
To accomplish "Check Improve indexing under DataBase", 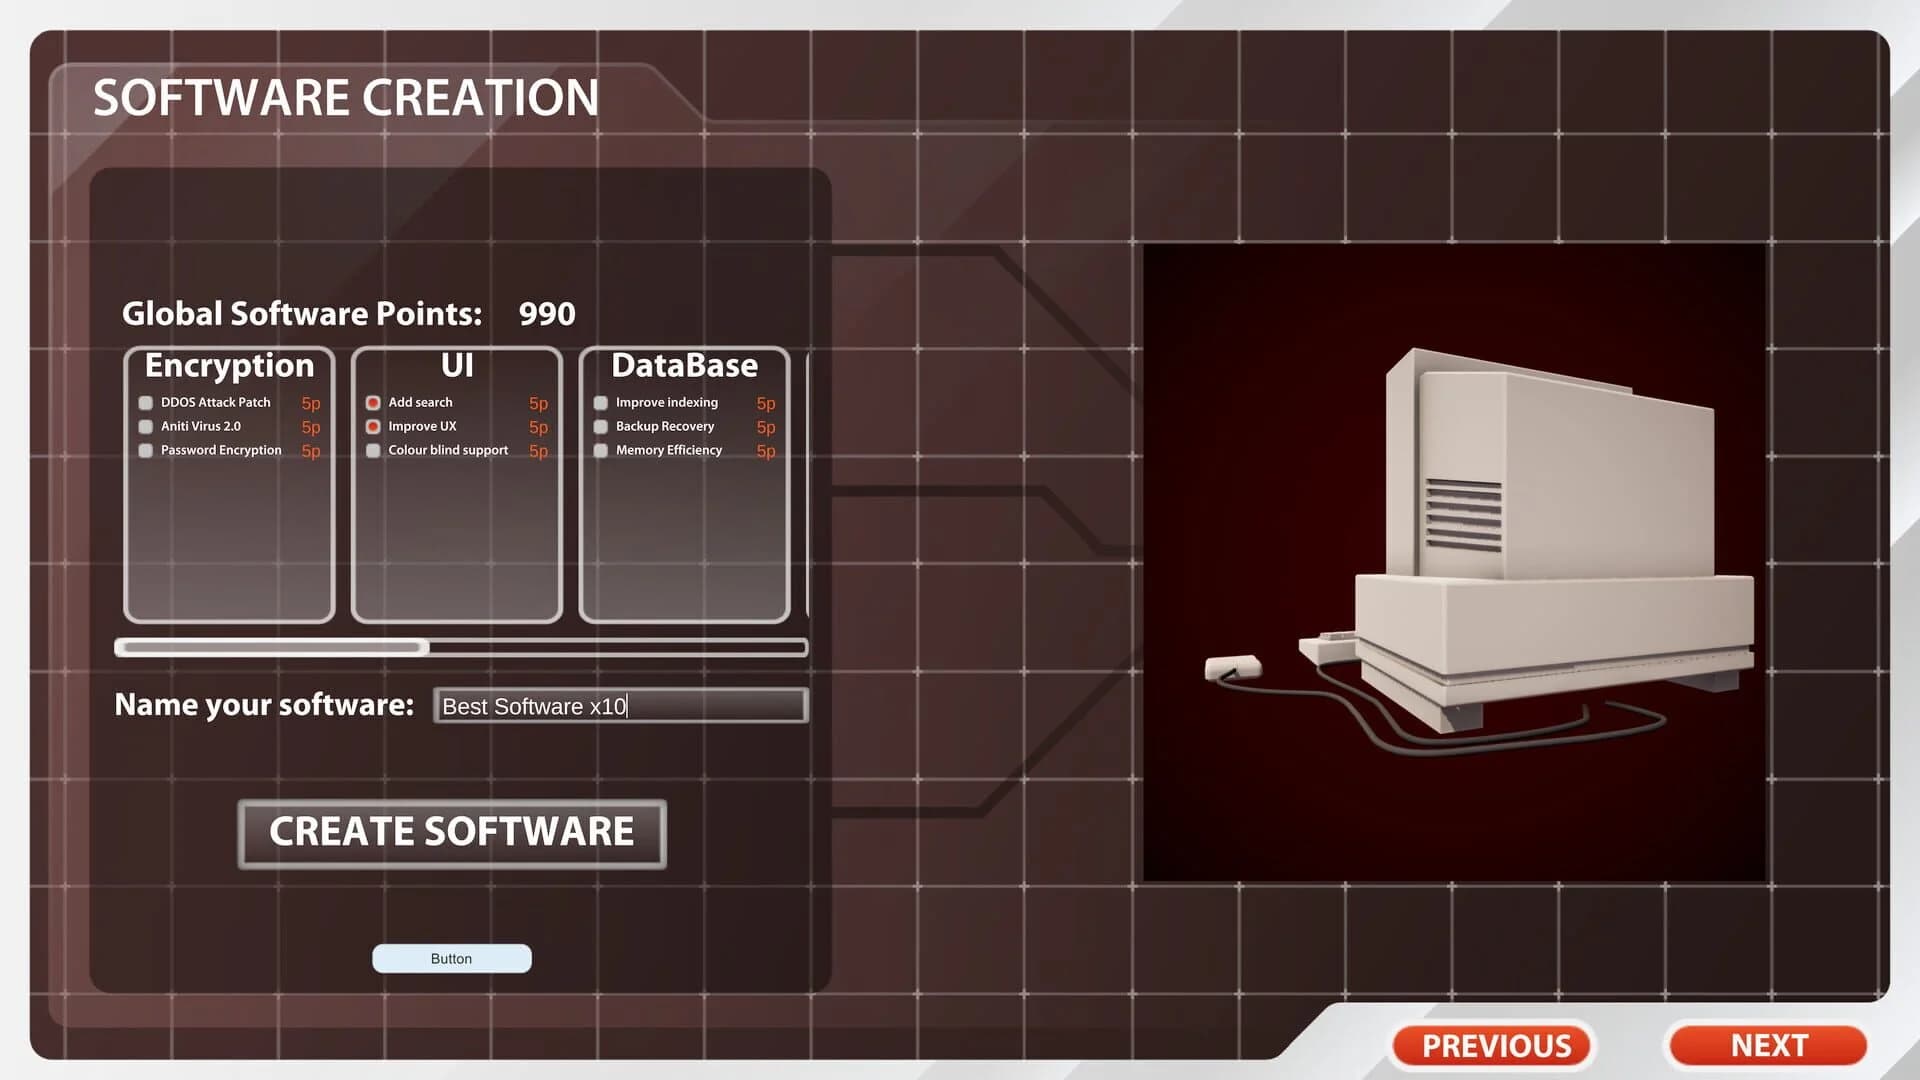I will pyautogui.click(x=601, y=402).
